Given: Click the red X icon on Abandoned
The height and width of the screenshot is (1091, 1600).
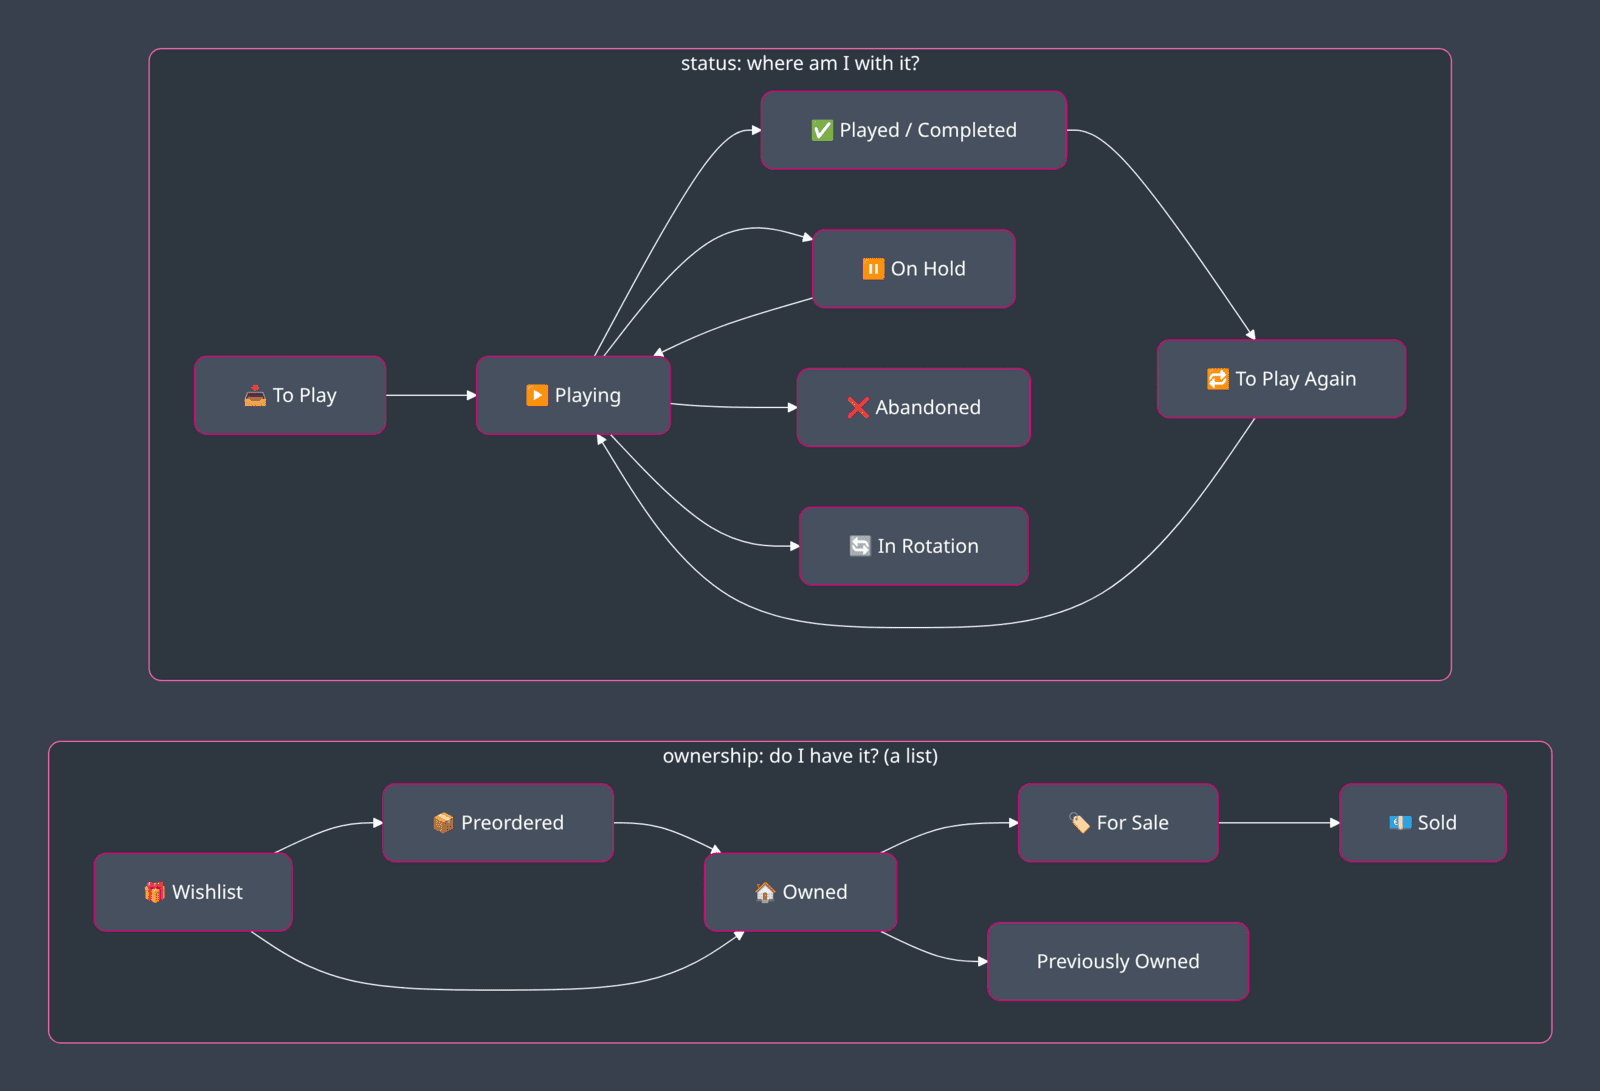Looking at the screenshot, I should pyautogui.click(x=858, y=407).
